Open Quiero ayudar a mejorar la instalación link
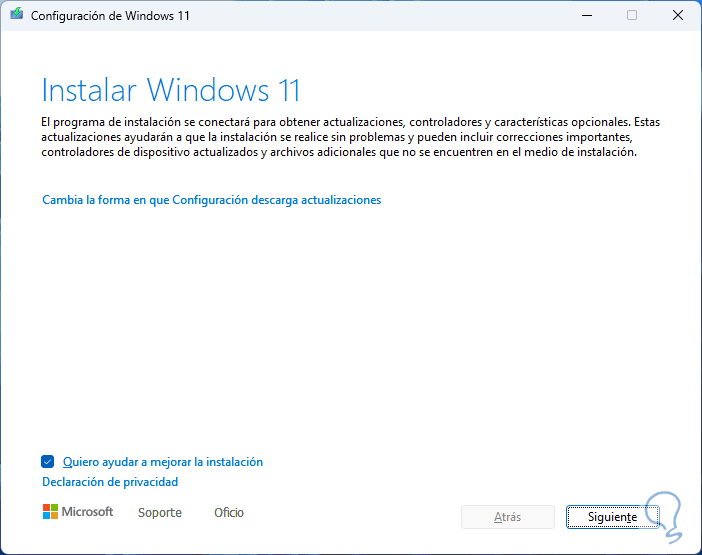This screenshot has width=702, height=555. pyautogui.click(x=163, y=462)
